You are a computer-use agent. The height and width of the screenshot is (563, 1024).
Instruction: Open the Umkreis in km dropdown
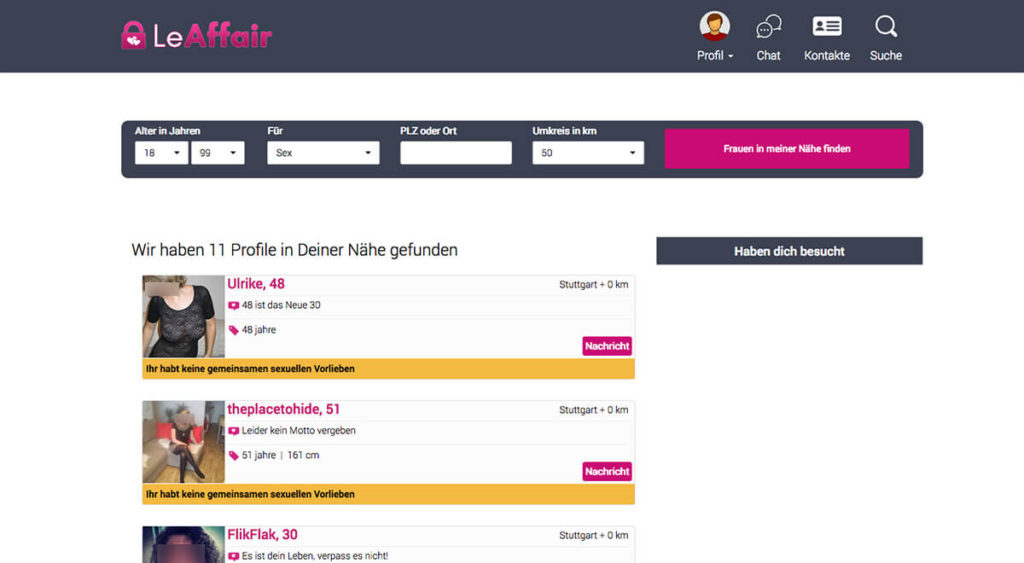coord(587,153)
